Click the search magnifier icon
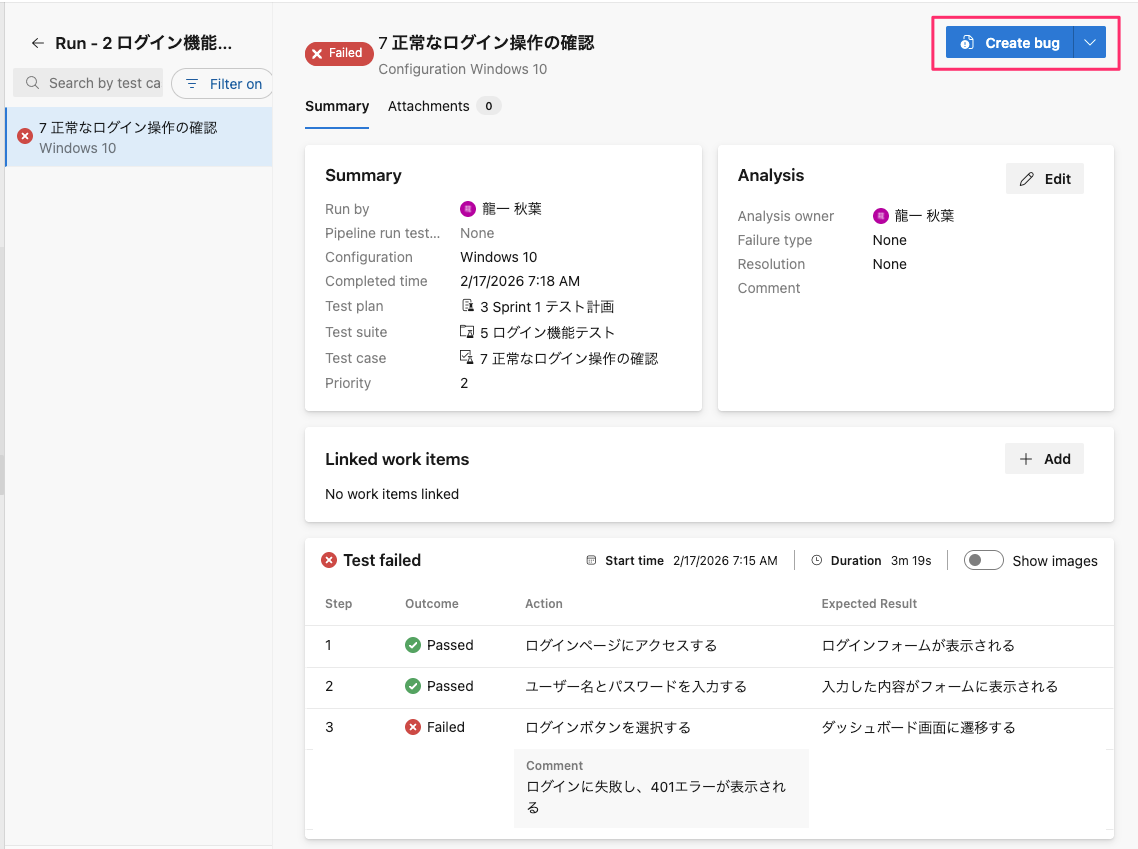1138x849 pixels. (x=33, y=83)
